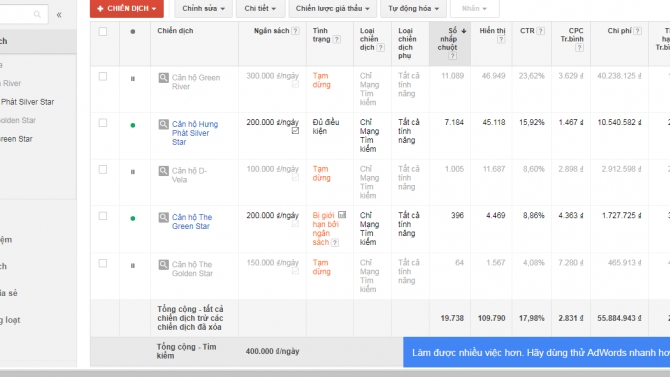The image size is (670, 377).
Task: Open the Chỉnh sửa dropdown
Action: point(203,9)
